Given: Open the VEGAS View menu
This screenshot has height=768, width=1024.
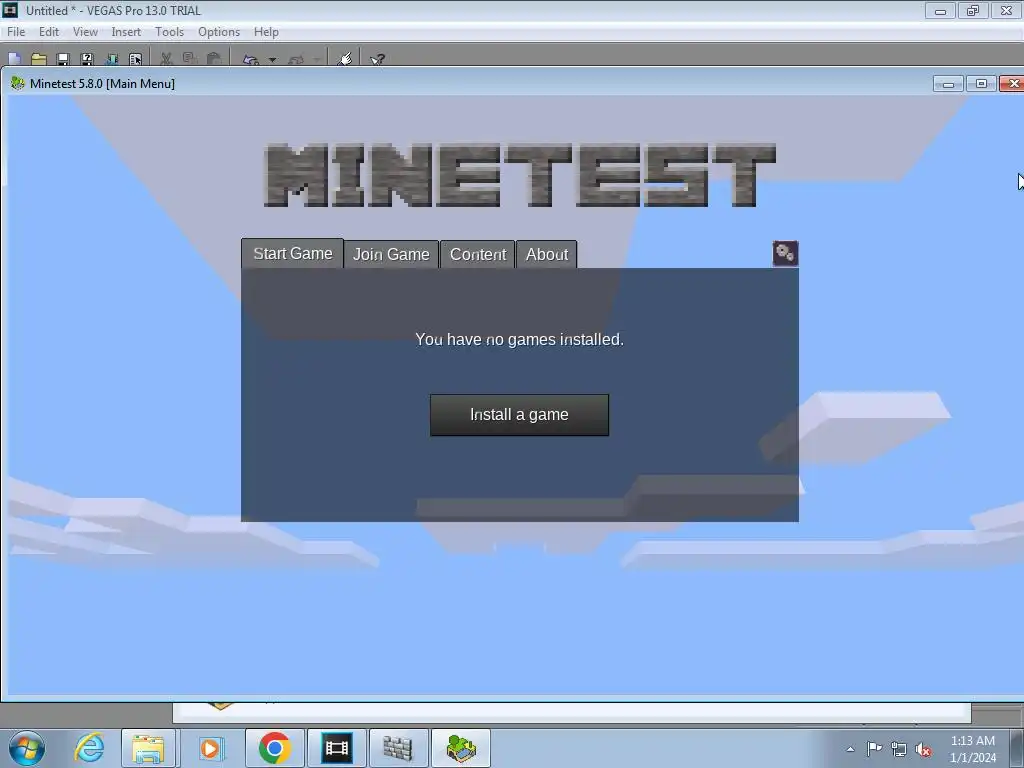Looking at the screenshot, I should point(85,31).
